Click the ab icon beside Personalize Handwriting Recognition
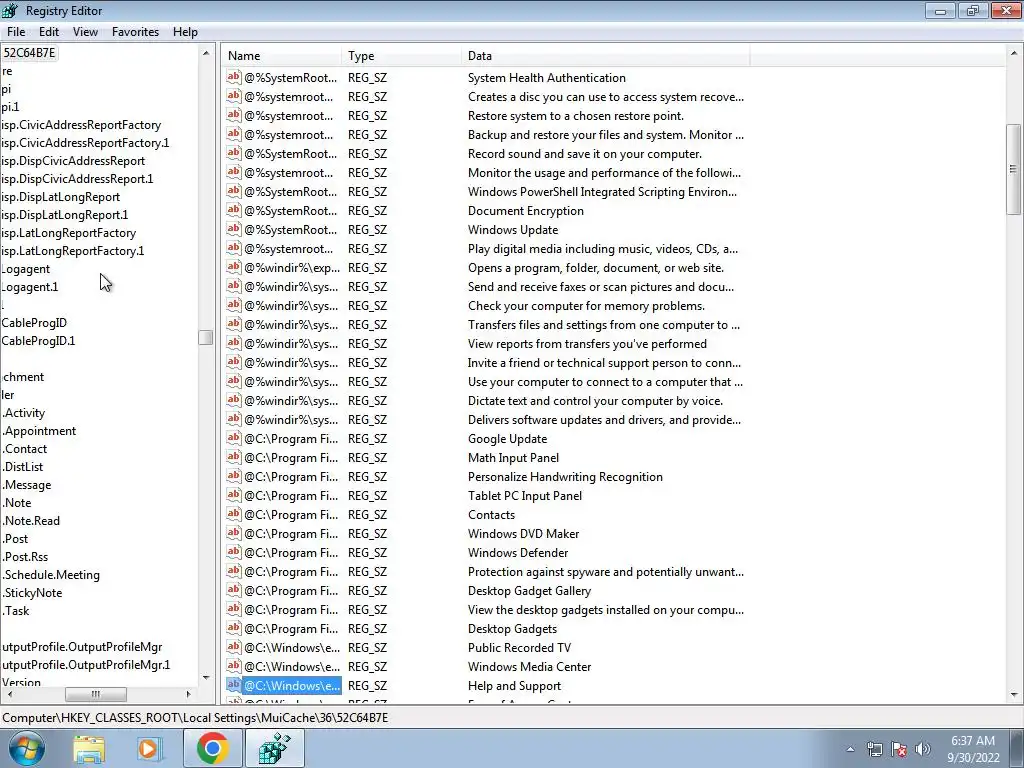The height and width of the screenshot is (768, 1024). (234, 476)
